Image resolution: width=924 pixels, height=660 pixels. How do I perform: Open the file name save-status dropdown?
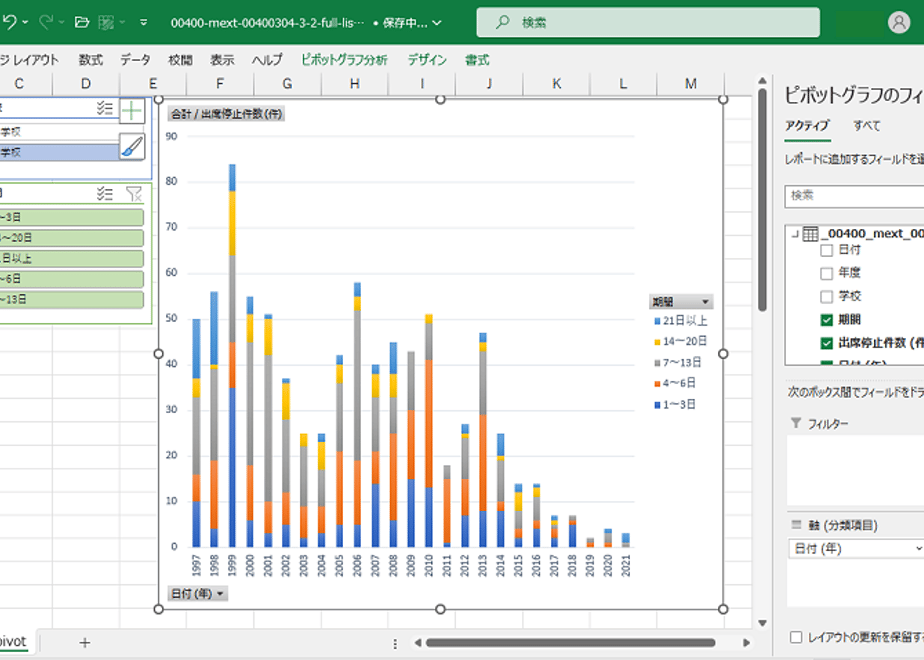437,23
